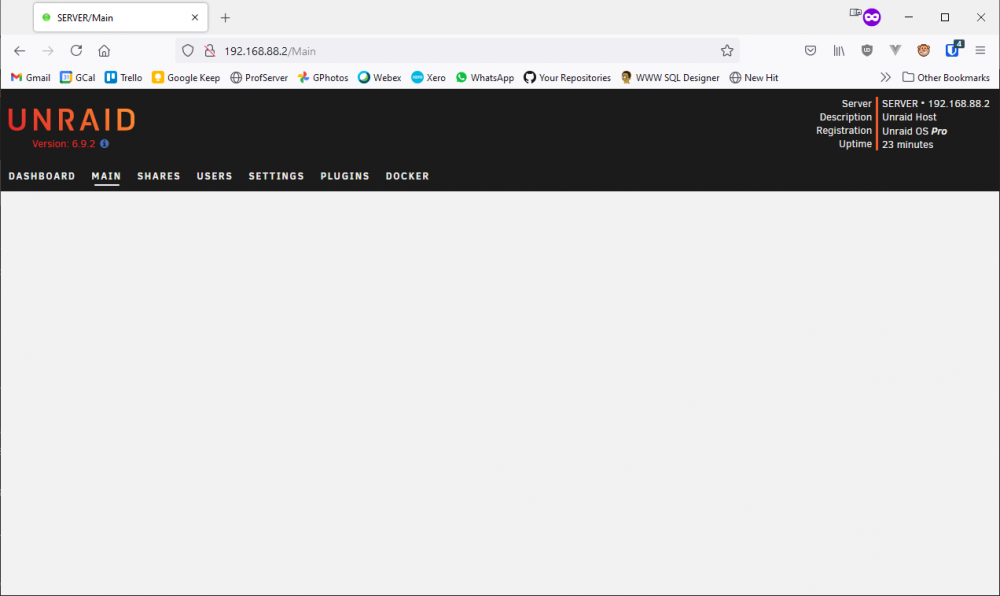
Task: Open the Google Keep bookmark
Action: coord(186,78)
